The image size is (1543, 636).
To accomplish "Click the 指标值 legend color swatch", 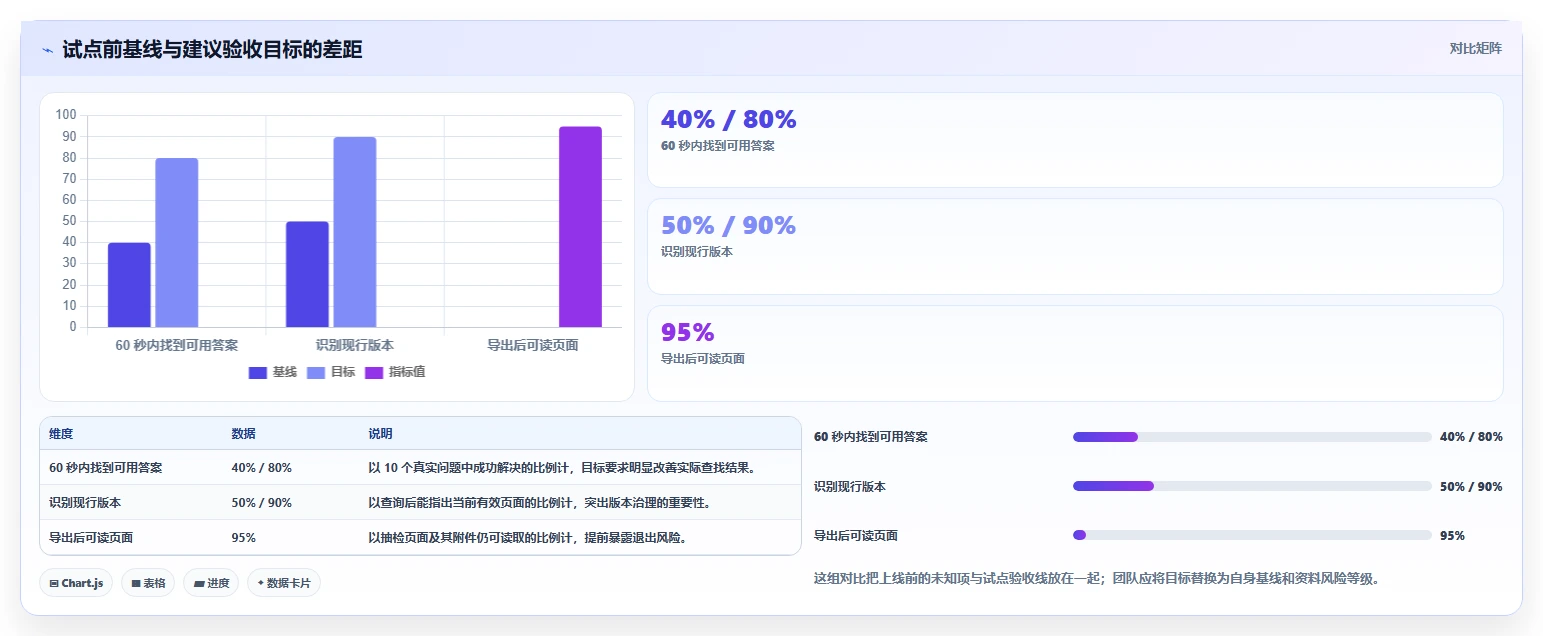I will pos(374,372).
